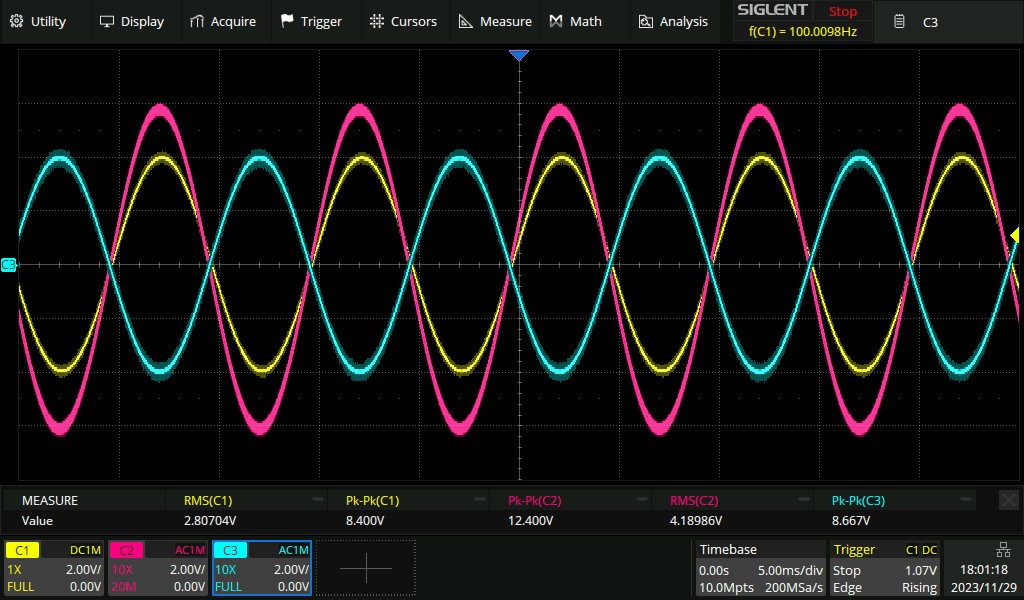This screenshot has width=1024, height=600.
Task: Click the 4.18986V RMS value
Action: click(696, 521)
